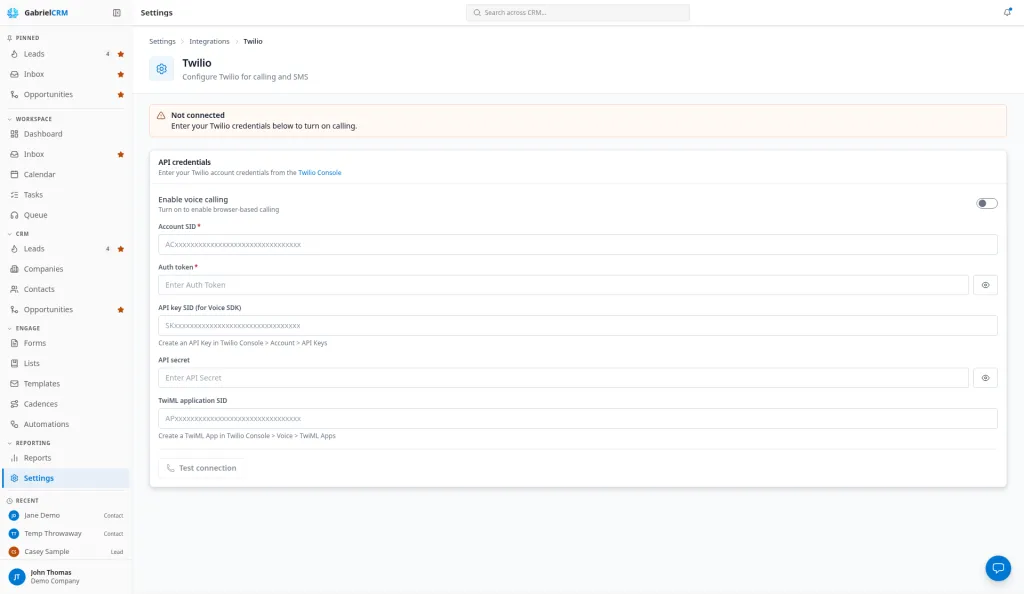Select Settings in sidebar

65,478
